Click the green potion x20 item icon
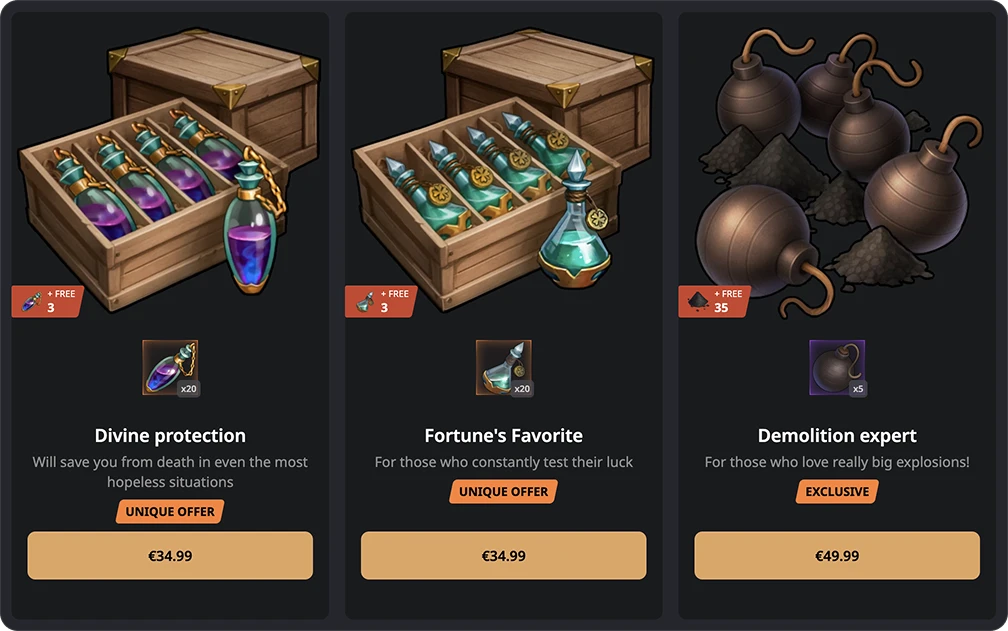This screenshot has height=631, width=1008. 503,368
